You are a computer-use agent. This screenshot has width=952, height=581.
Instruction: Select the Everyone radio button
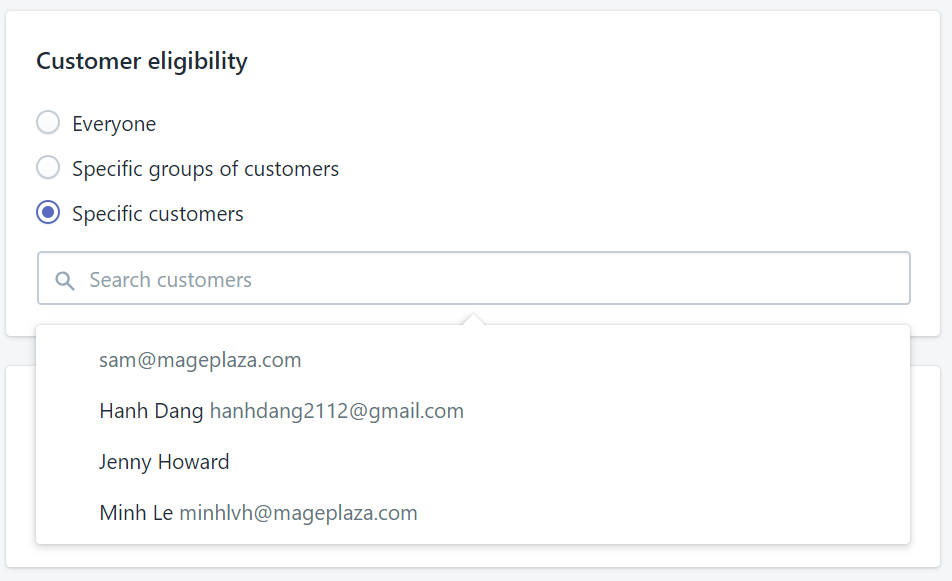tap(48, 122)
